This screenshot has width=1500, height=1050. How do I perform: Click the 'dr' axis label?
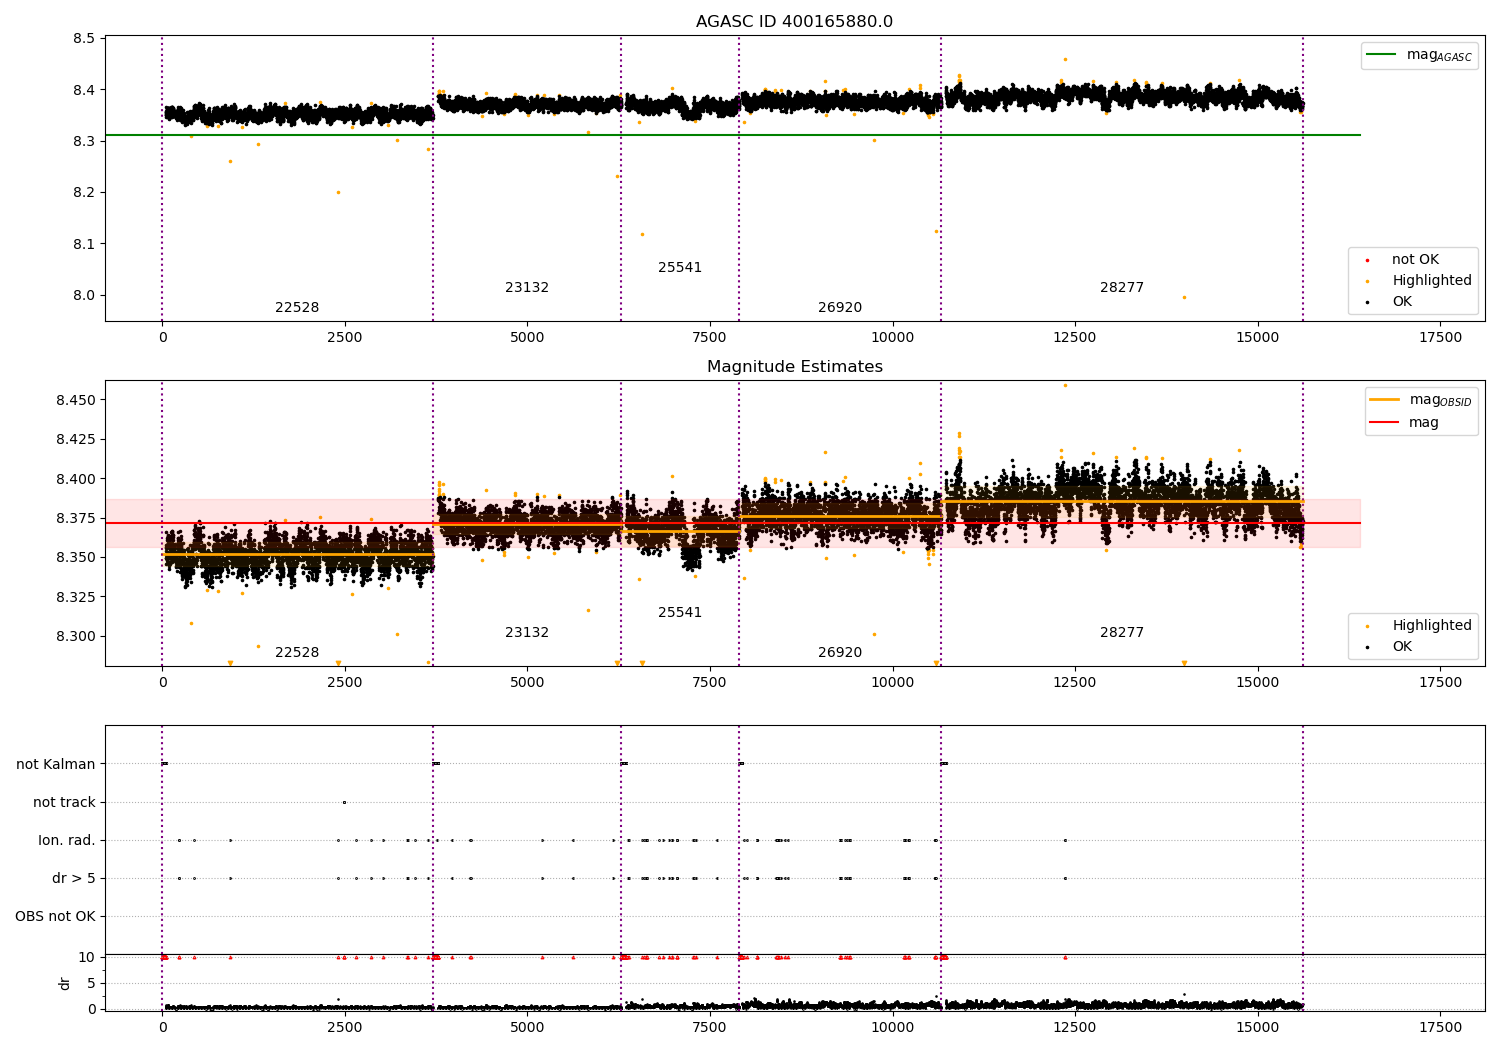pyautogui.click(x=65, y=983)
